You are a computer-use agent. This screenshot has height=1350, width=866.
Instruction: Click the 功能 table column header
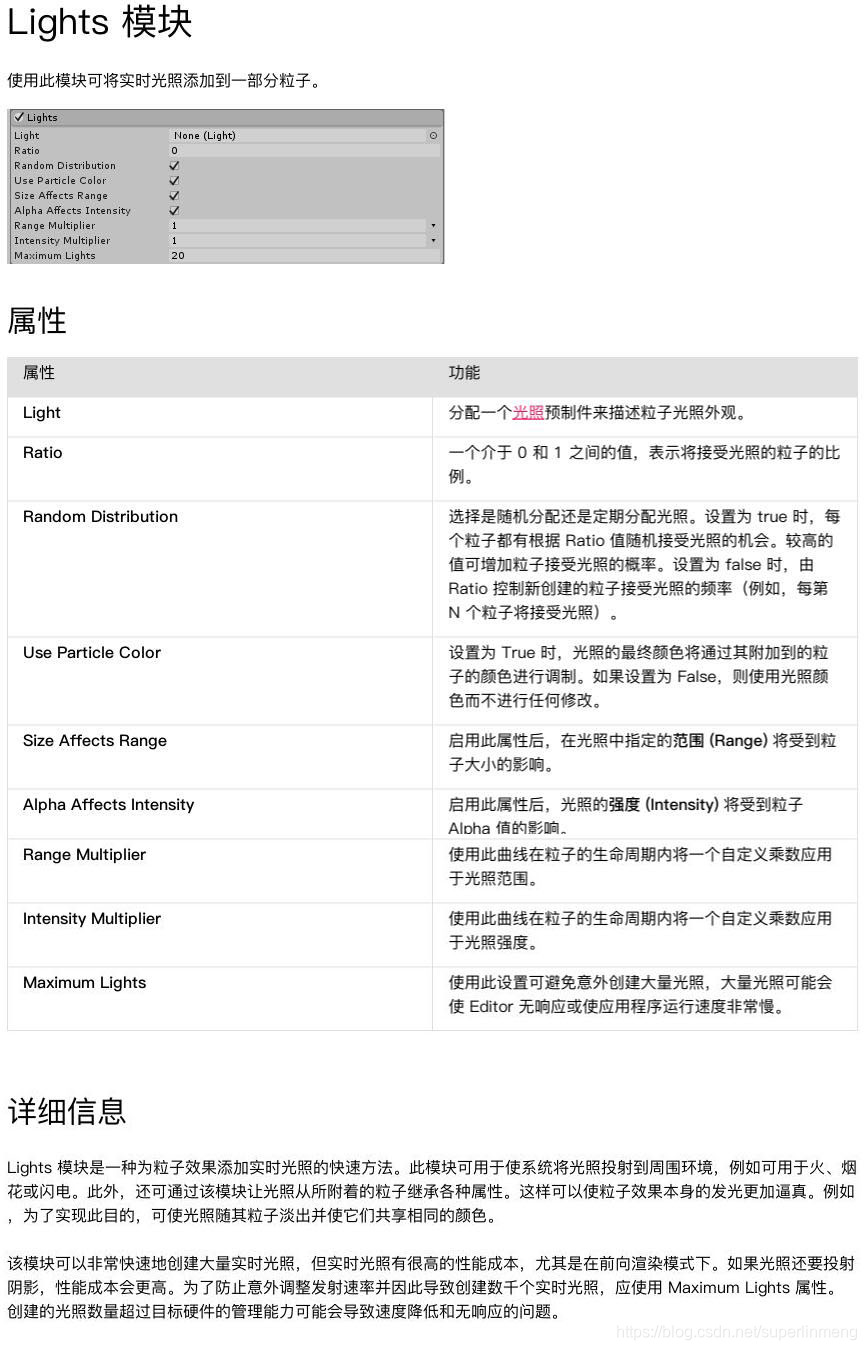click(x=464, y=373)
